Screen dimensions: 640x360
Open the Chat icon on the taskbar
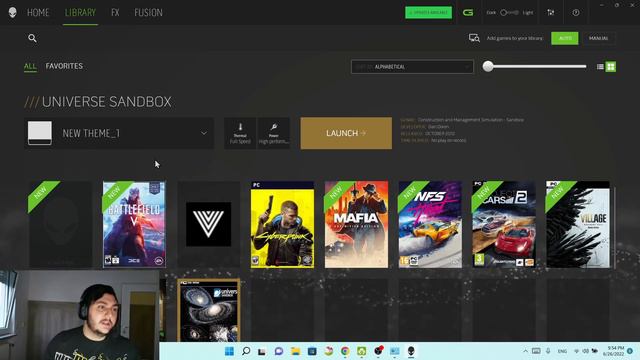click(279, 351)
